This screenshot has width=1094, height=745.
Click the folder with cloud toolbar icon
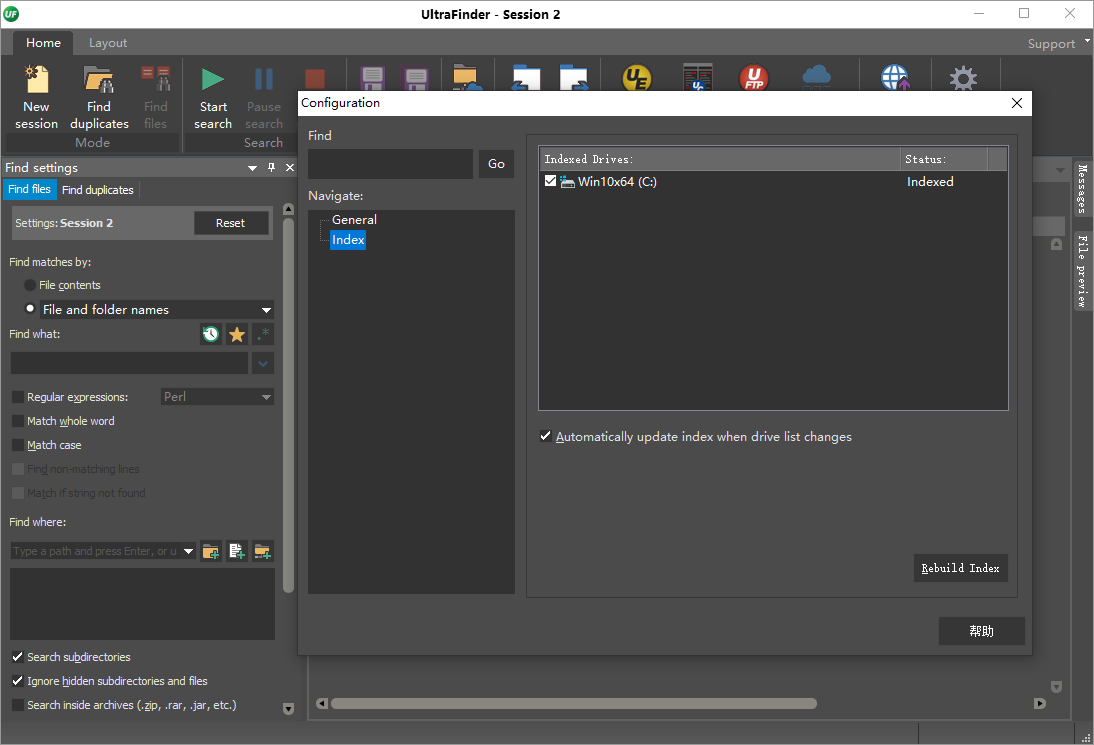pyautogui.click(x=467, y=77)
